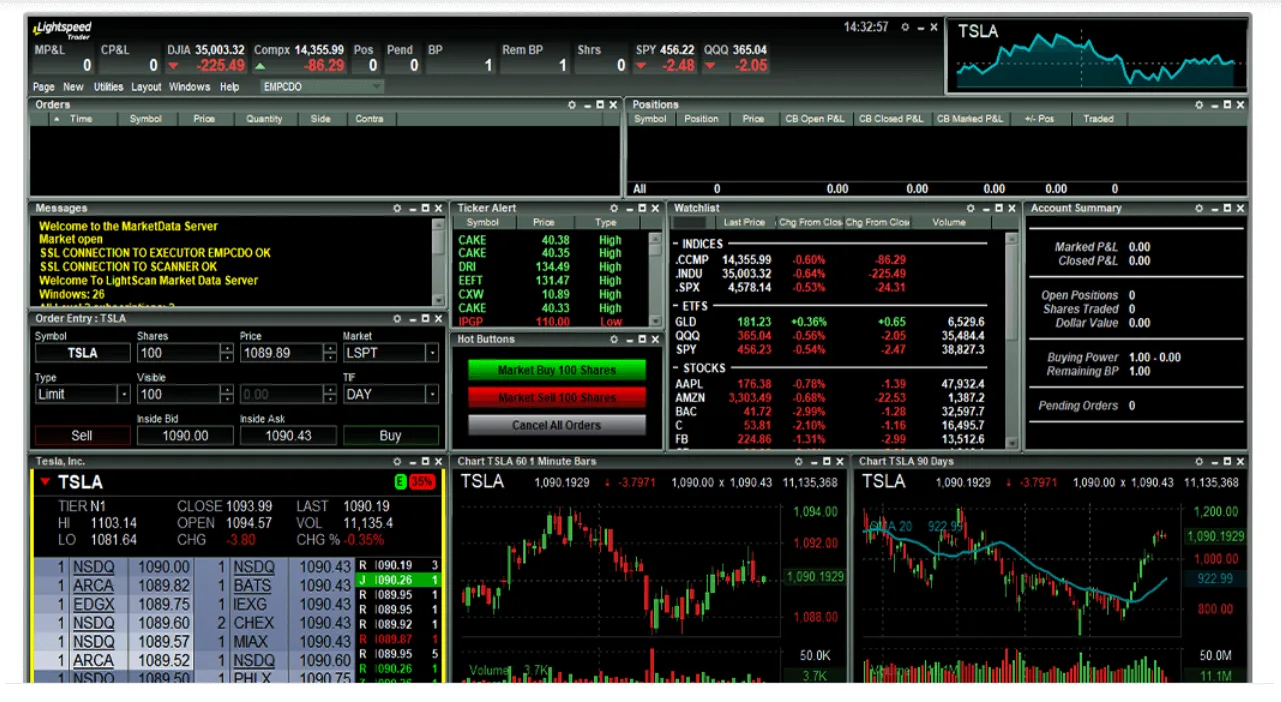
Task: Open the Account Summary settings gear
Action: (1198, 209)
